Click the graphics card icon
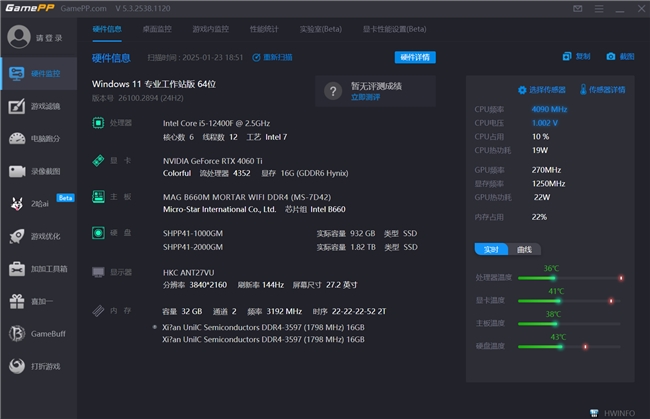This screenshot has height=419, width=650. pyautogui.click(x=98, y=160)
